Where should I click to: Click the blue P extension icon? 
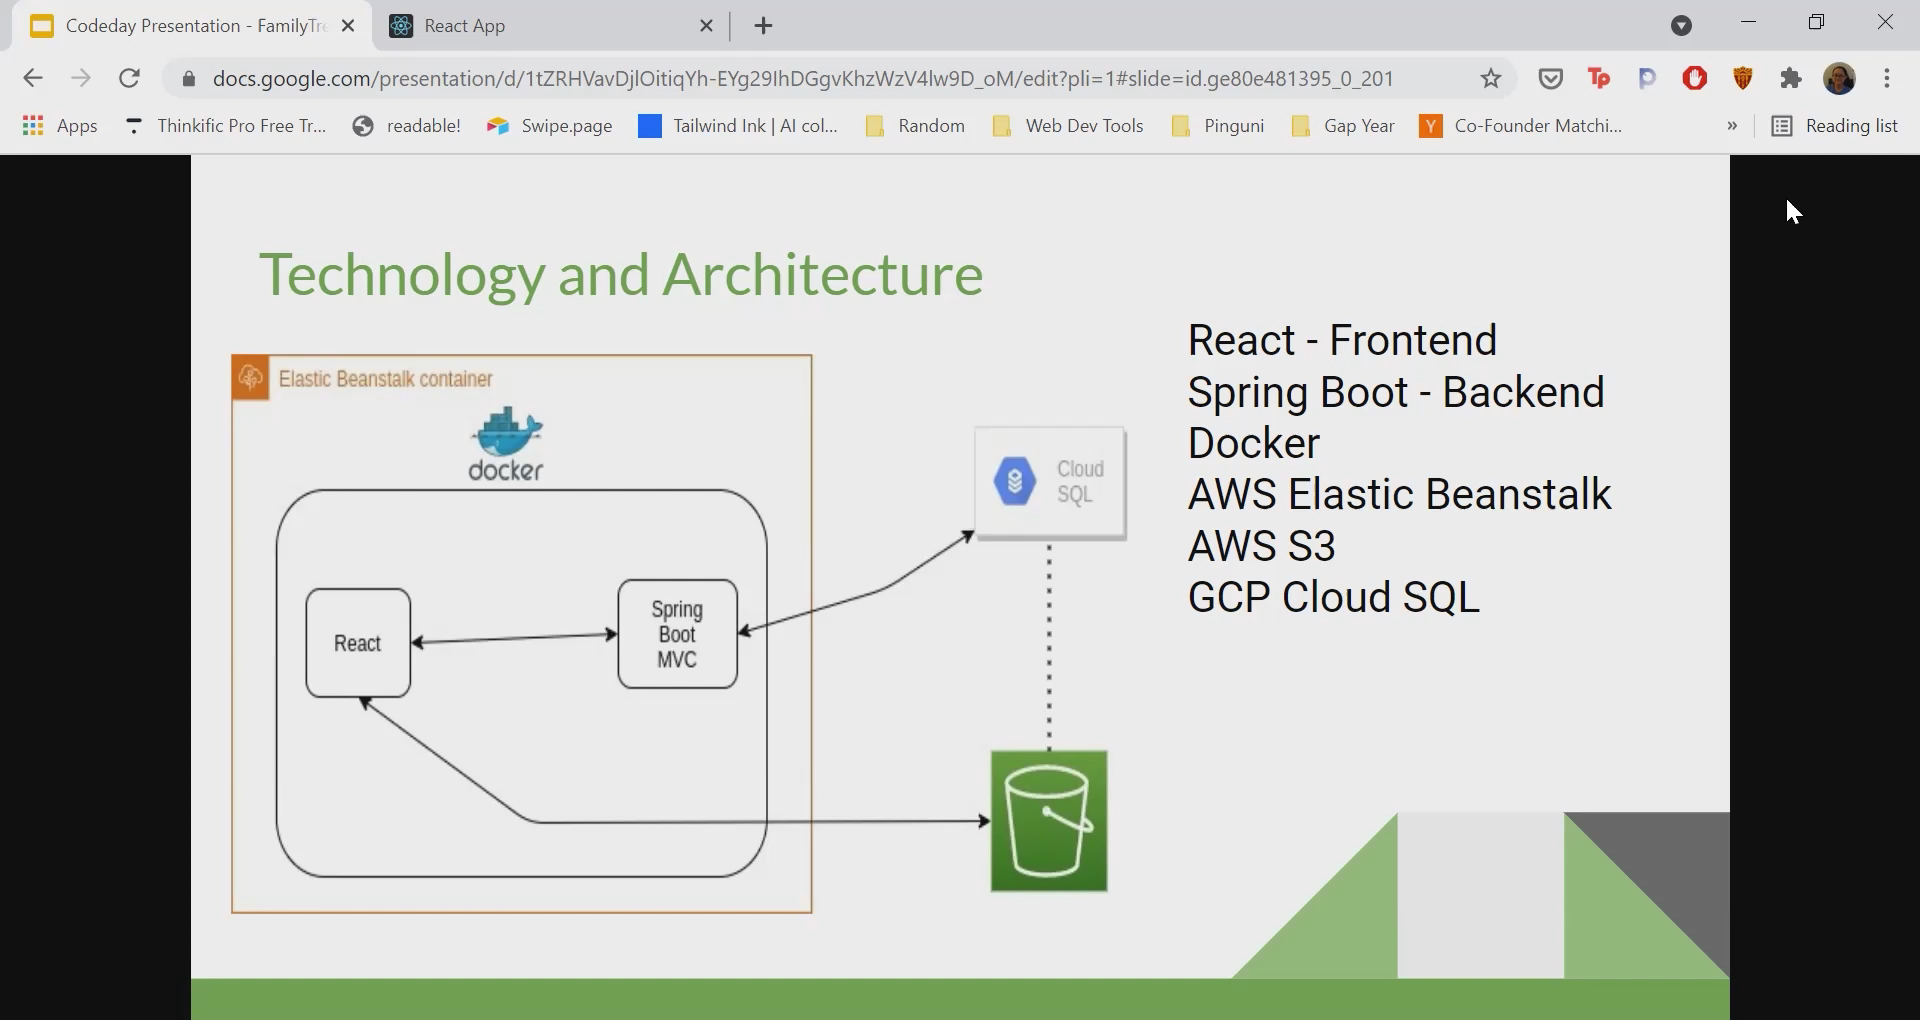point(1647,78)
